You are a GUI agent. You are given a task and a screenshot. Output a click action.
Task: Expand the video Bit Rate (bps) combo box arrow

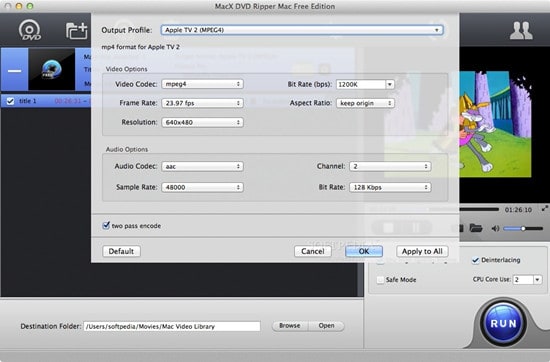coord(390,84)
